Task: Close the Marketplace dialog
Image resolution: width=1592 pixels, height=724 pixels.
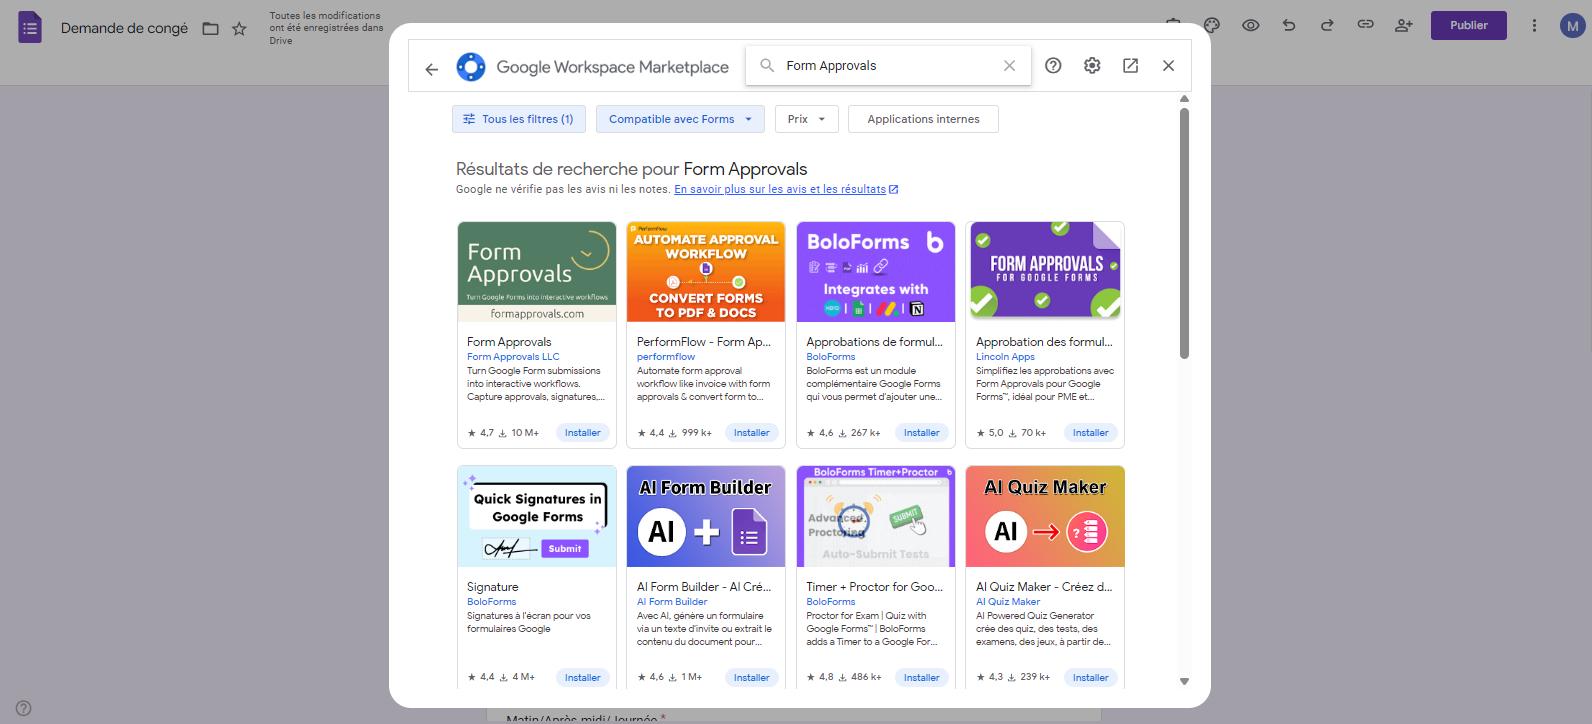Action: [x=1168, y=66]
